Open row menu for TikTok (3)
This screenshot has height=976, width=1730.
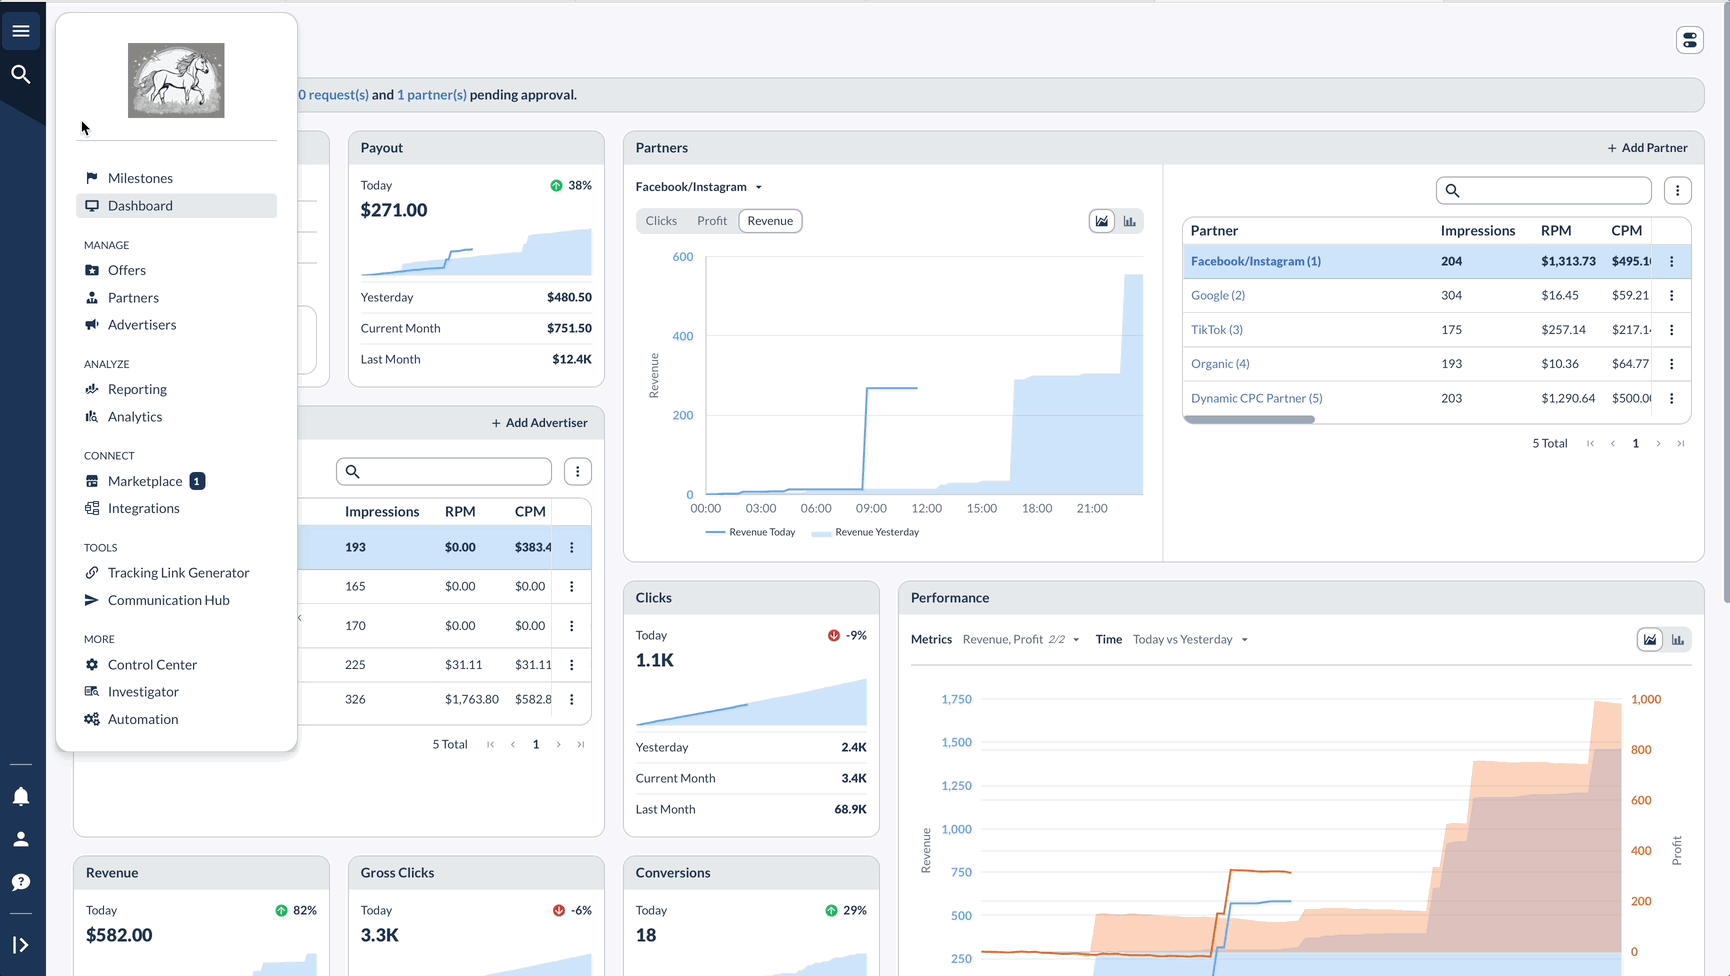tap(1672, 329)
